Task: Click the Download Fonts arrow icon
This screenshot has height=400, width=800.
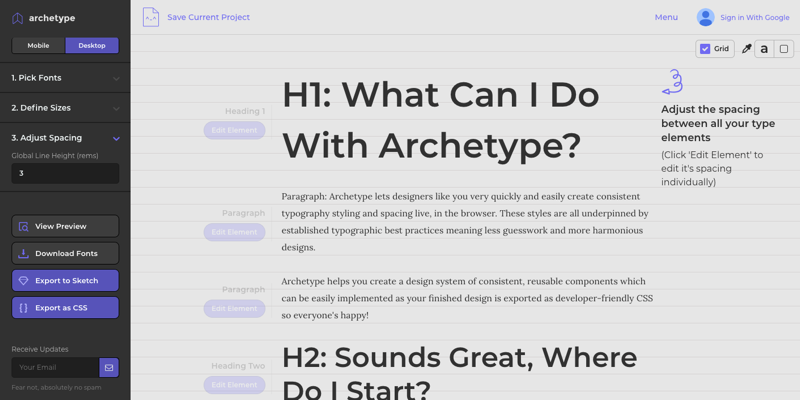Action: [x=23, y=254]
